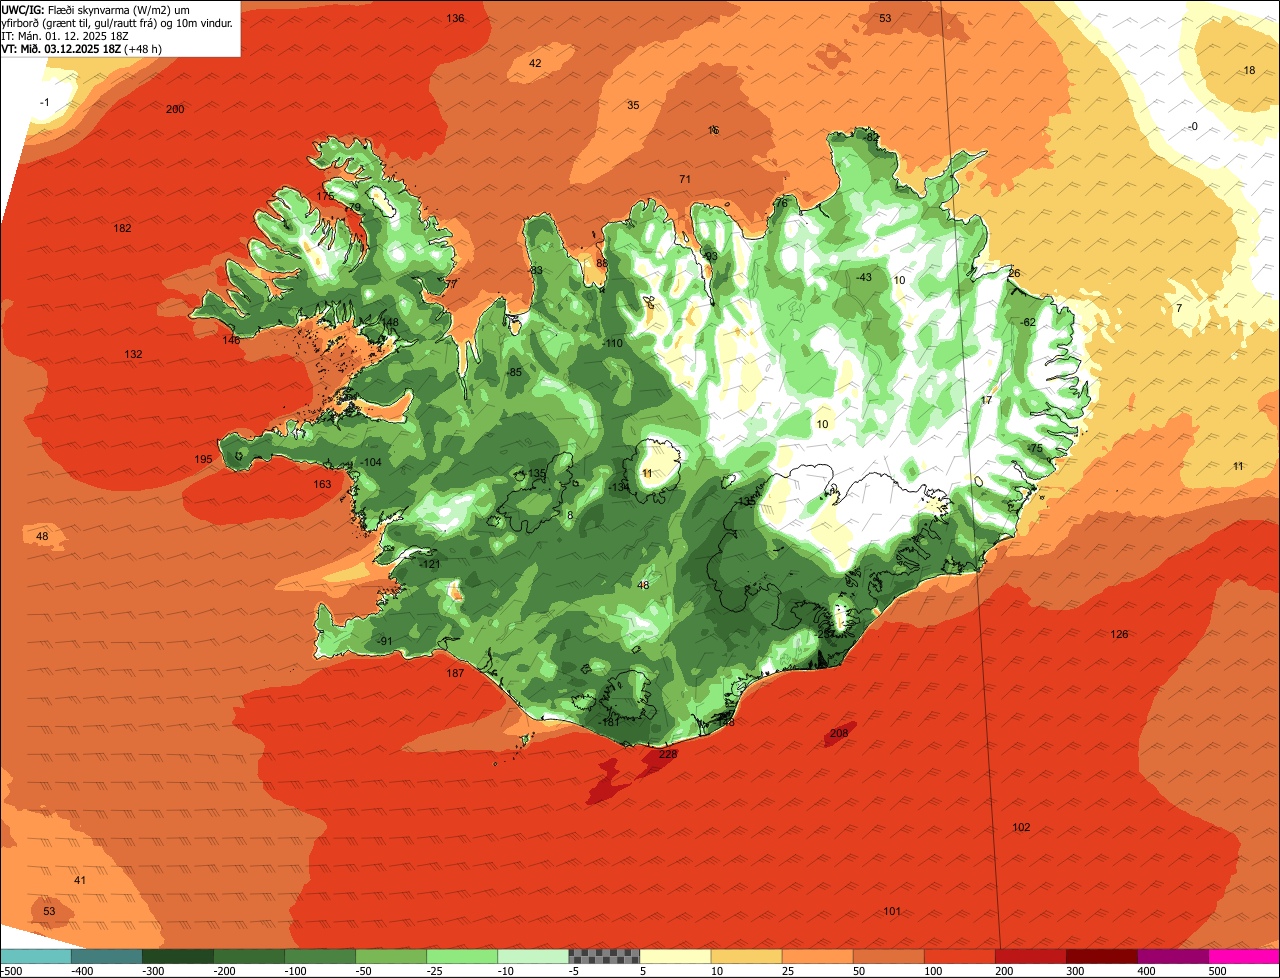Screen dimensions: 1280x978
Task: Click the value "208" in the dark red patch
Action: point(839,733)
